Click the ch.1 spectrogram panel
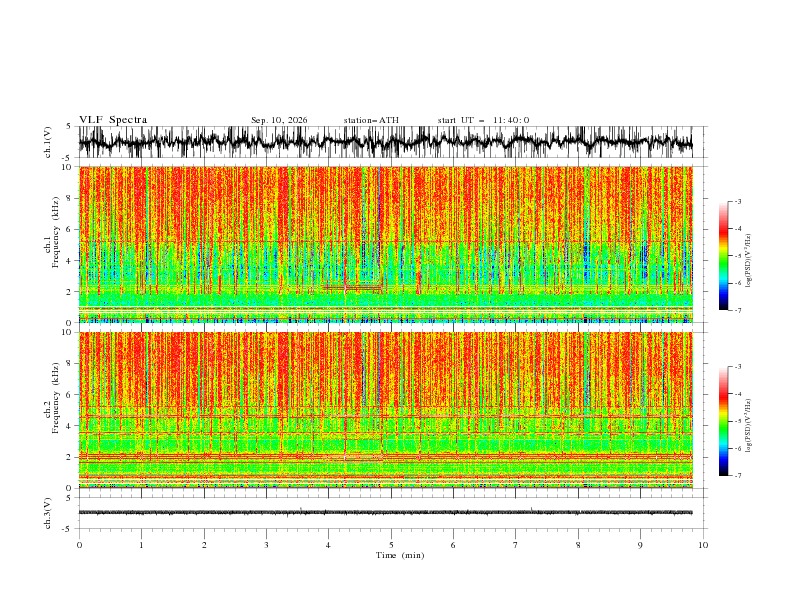The width and height of the screenshot is (792, 612). click(385, 244)
